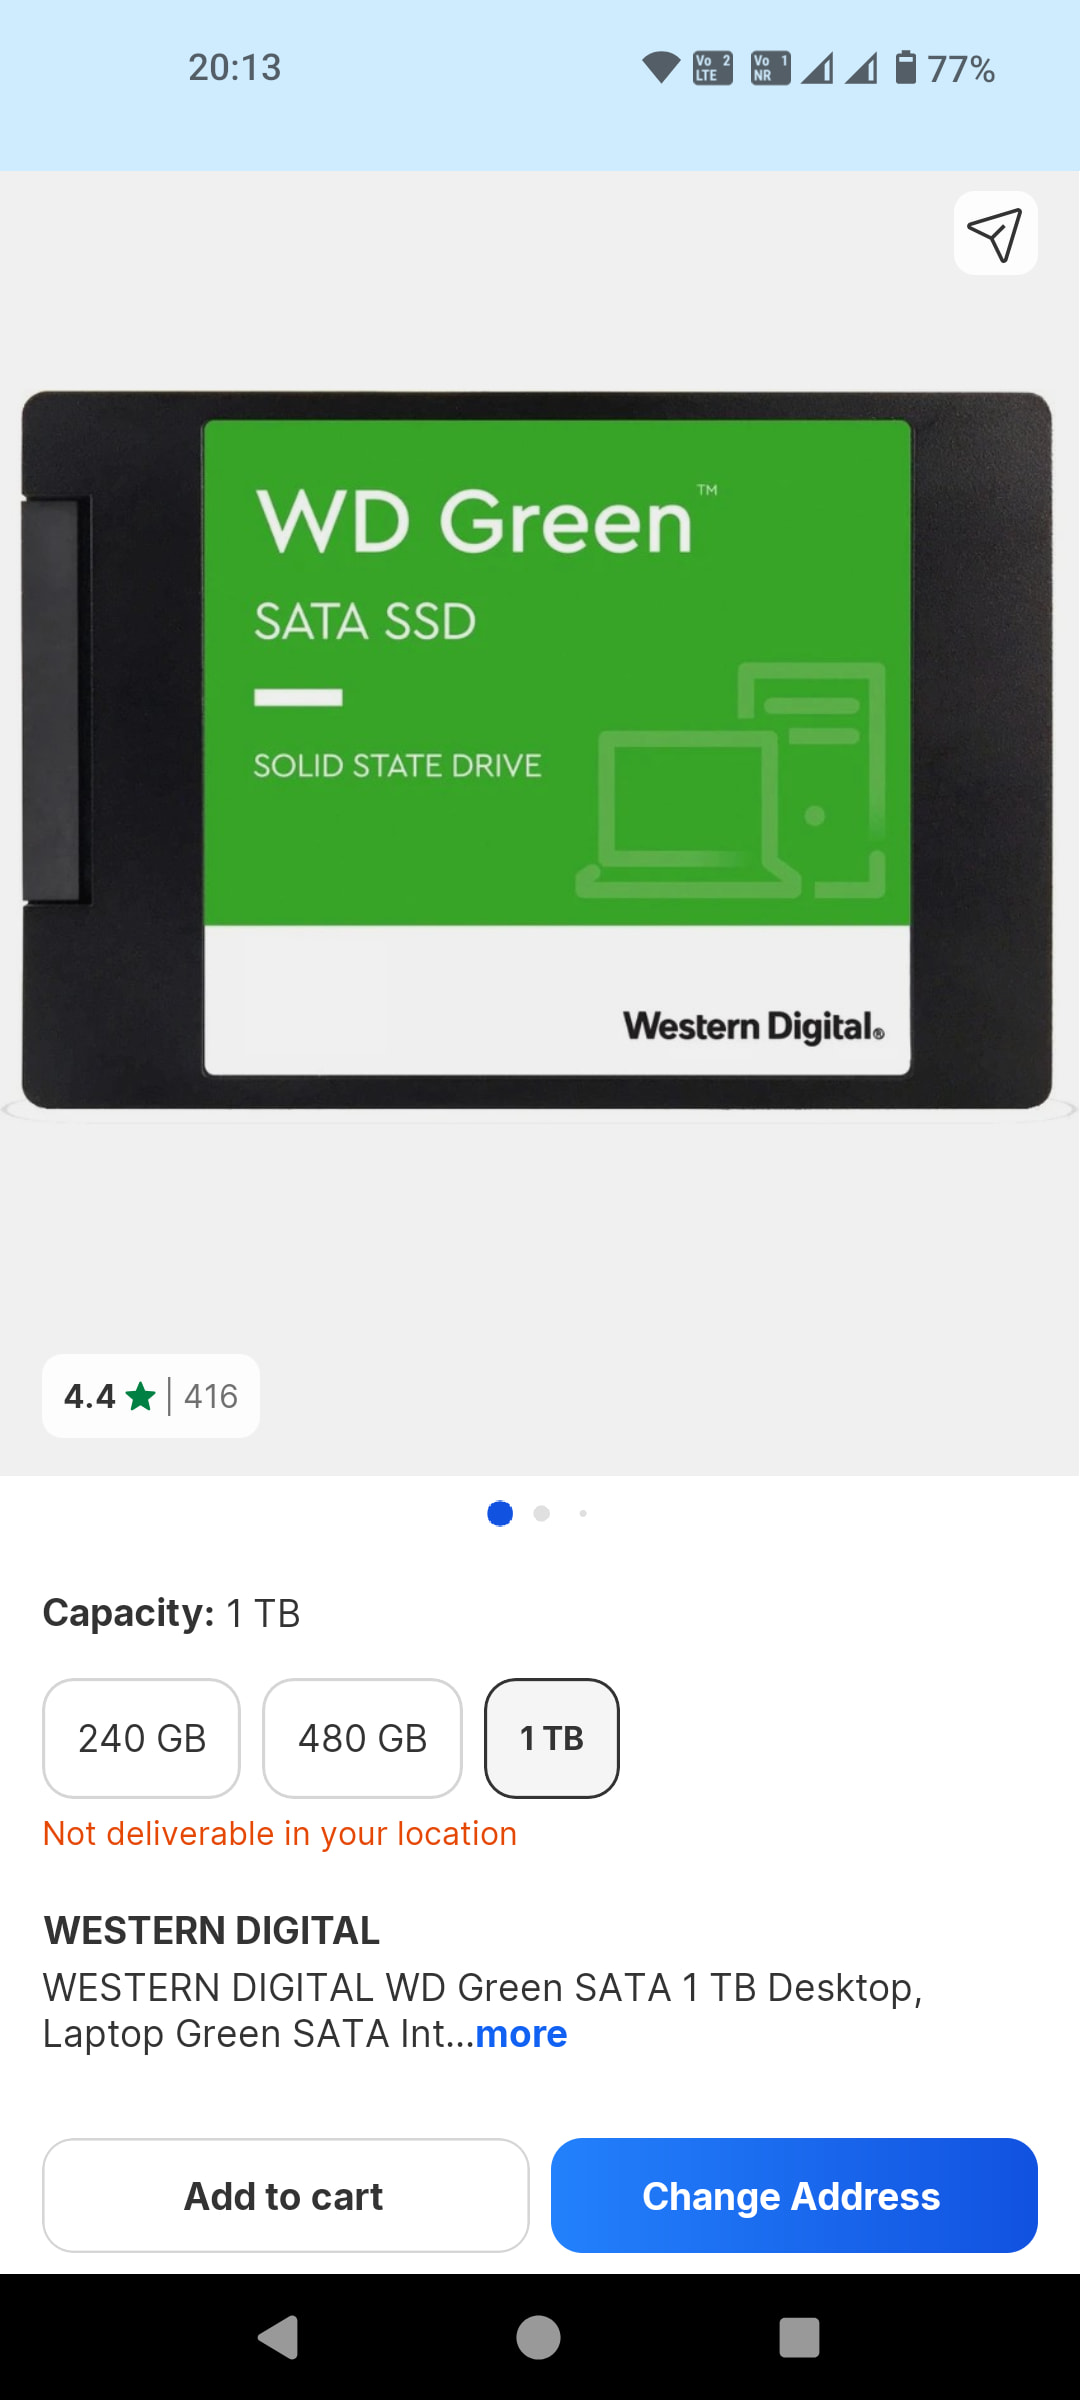This screenshot has width=1080, height=2400.
Task: Select the 240 GB capacity option
Action: point(141,1738)
